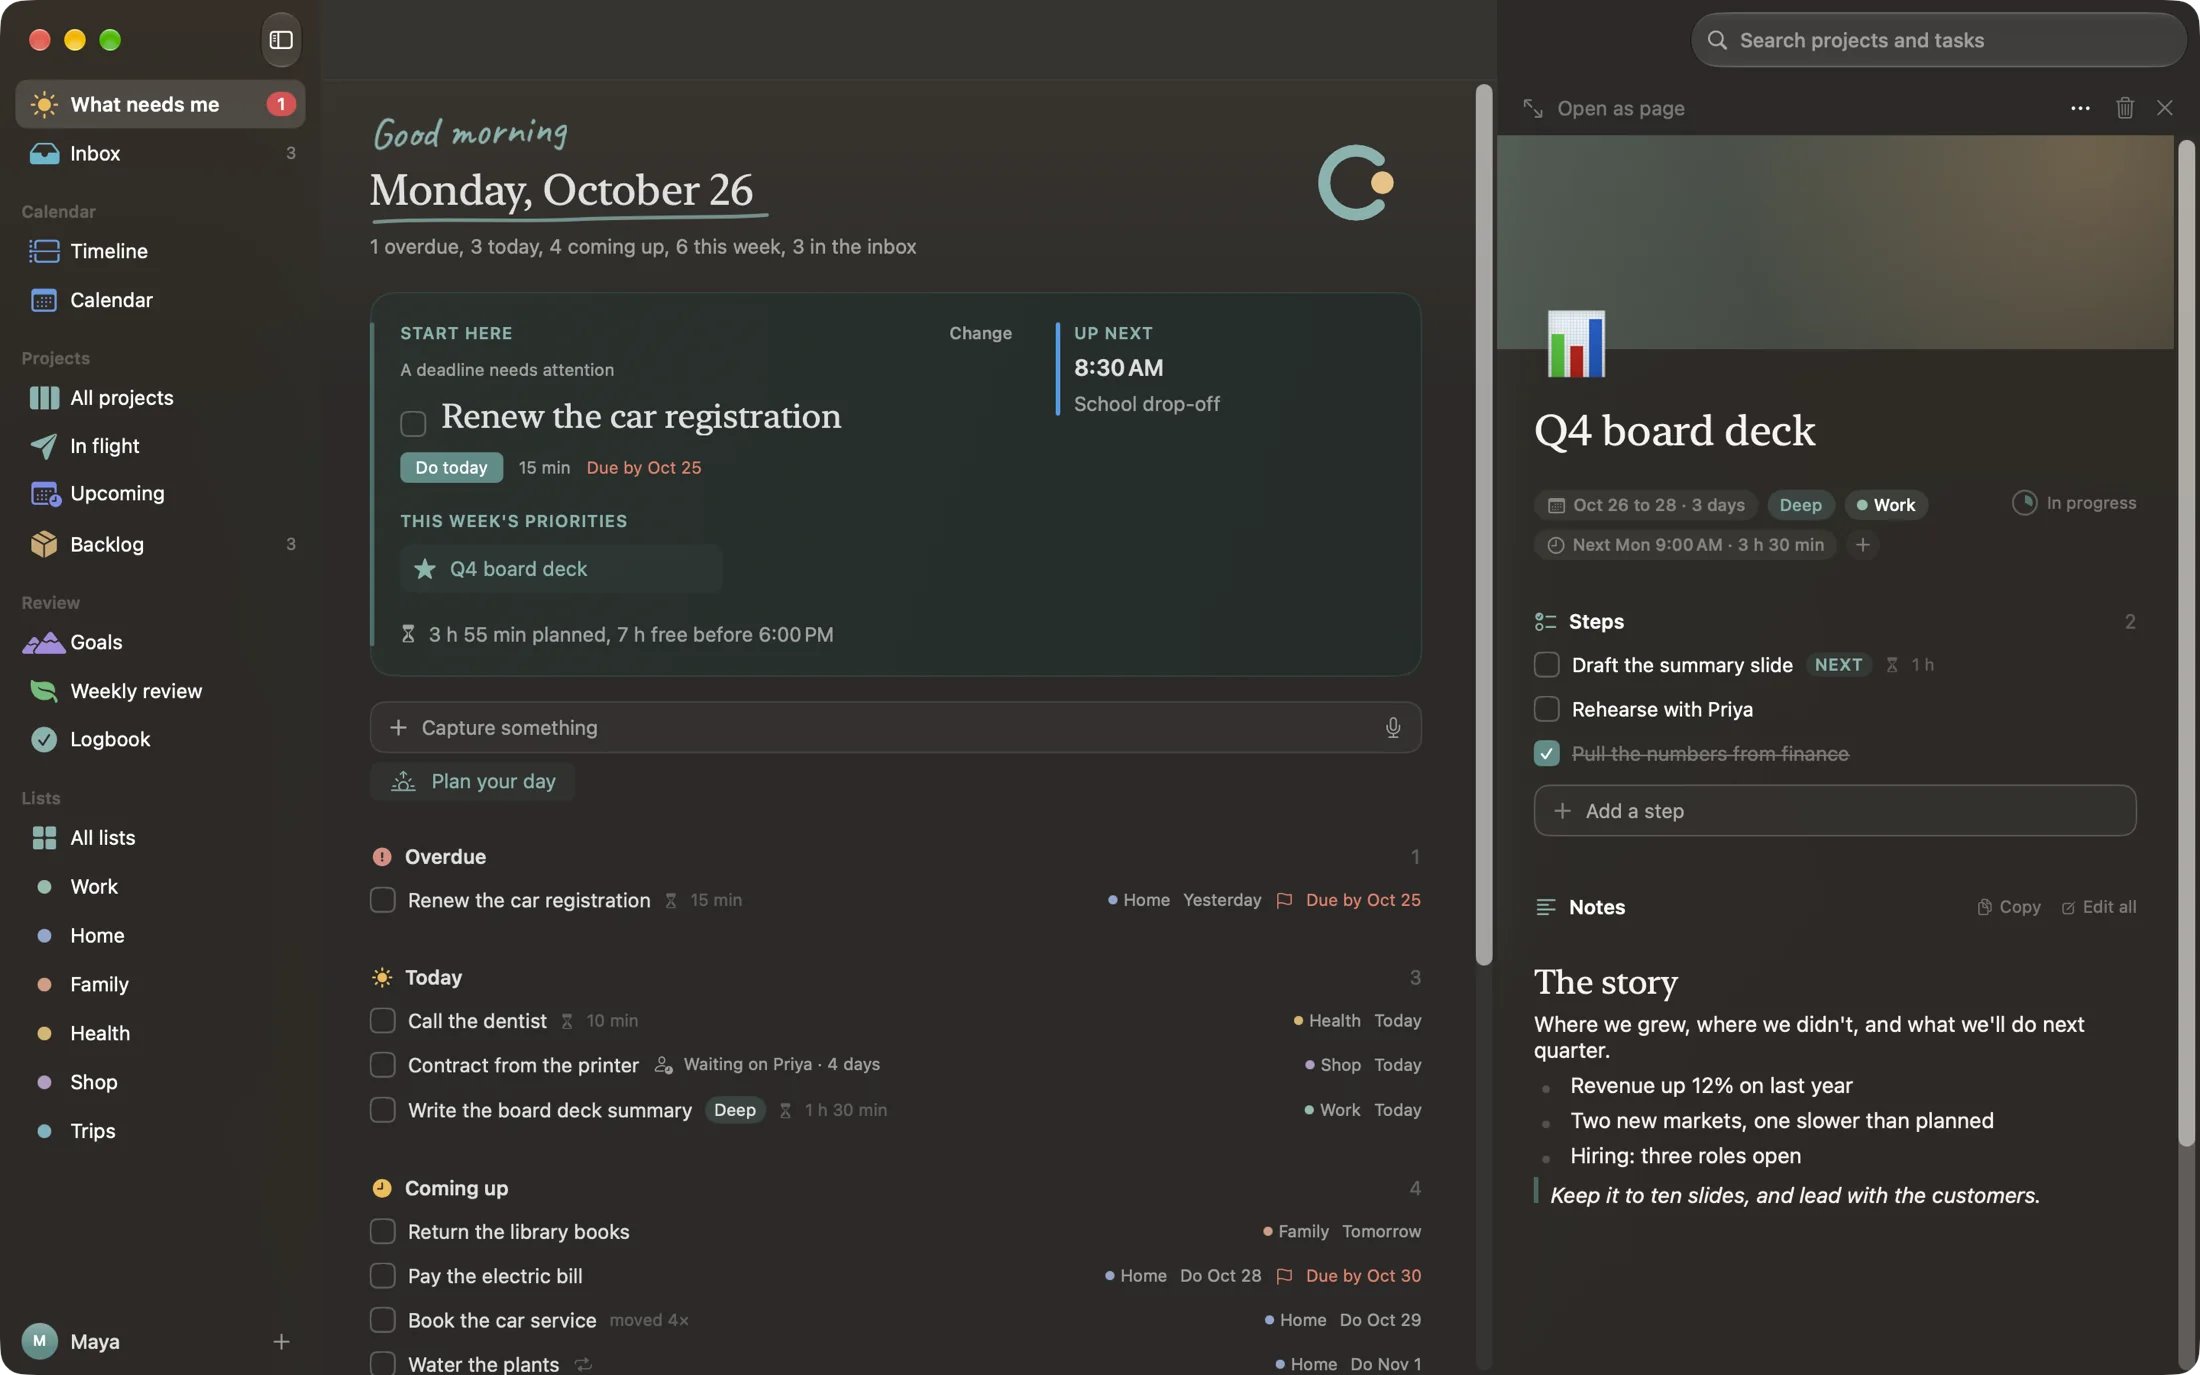Click the repeat icon on Water the plants
Image resolution: width=2200 pixels, height=1375 pixels.
tap(583, 1364)
